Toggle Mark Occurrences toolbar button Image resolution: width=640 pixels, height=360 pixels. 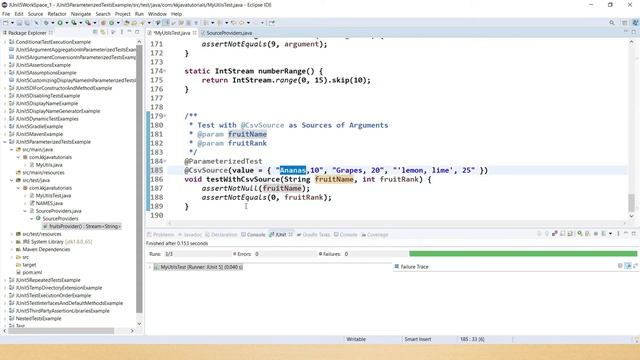(x=165, y=23)
